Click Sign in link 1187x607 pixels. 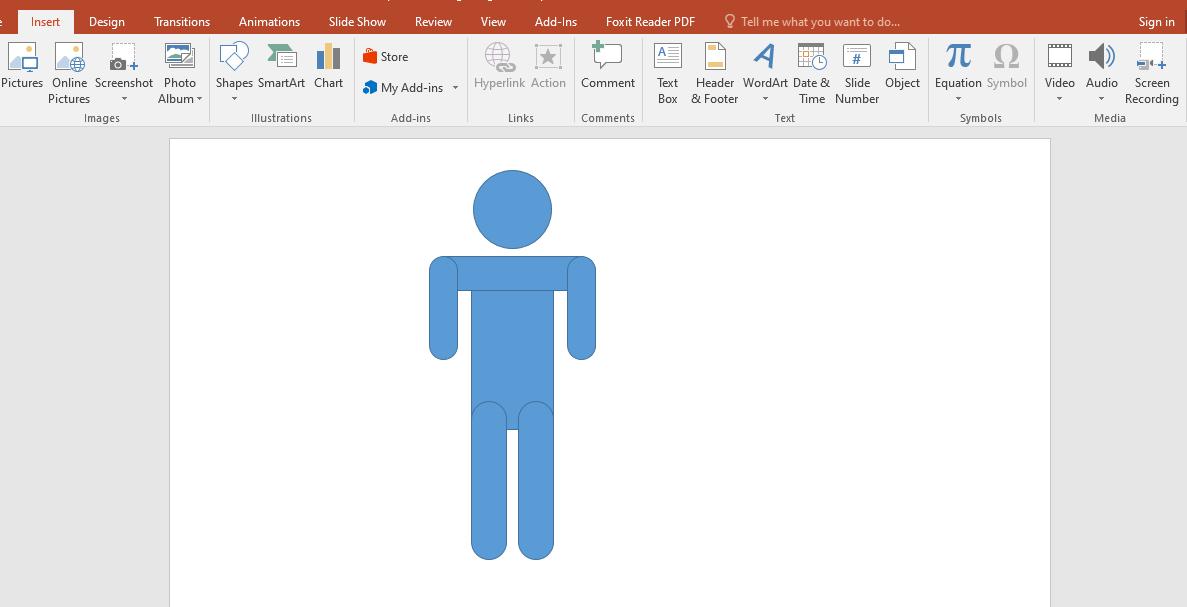(1156, 21)
